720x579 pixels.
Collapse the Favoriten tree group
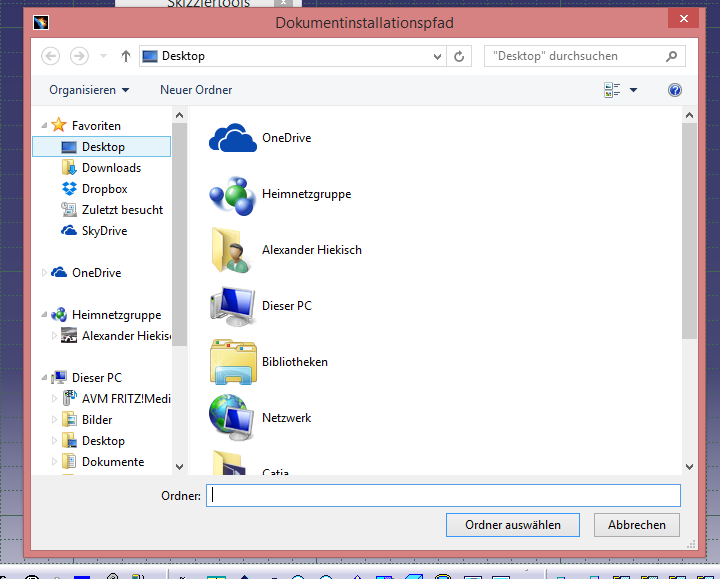coord(44,125)
